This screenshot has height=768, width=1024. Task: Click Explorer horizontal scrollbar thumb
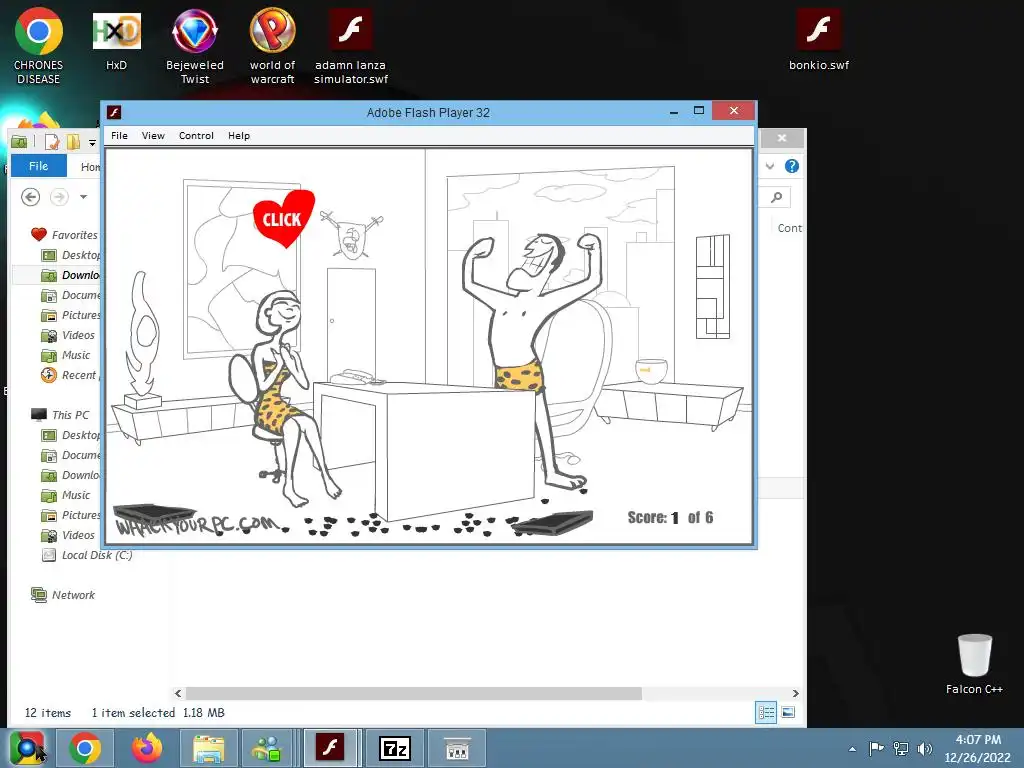[x=413, y=693]
